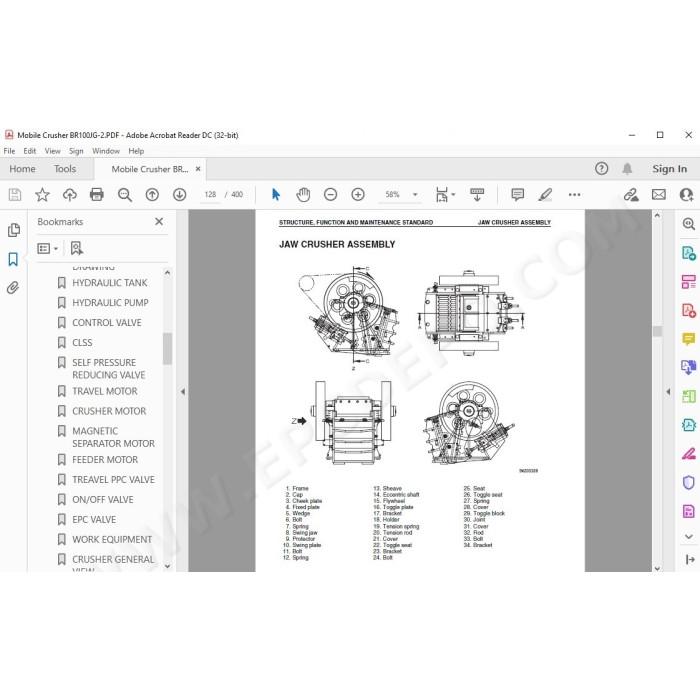Select the Highlight text pen tool
700x700 pixels.
(x=545, y=195)
